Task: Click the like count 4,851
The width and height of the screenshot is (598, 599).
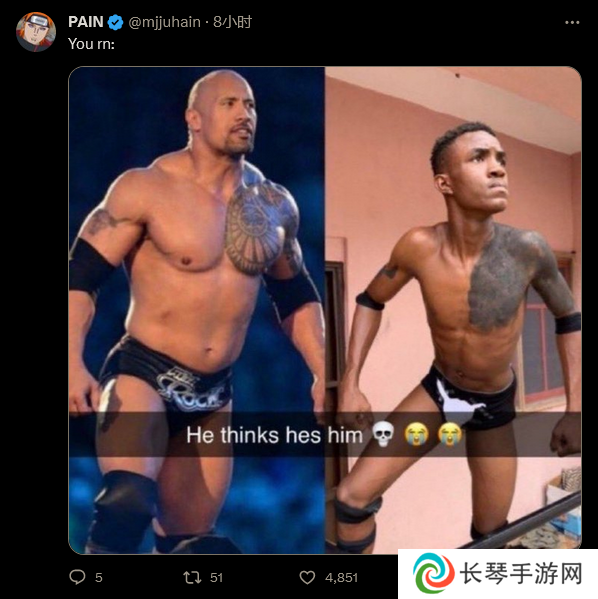Action: point(342,578)
